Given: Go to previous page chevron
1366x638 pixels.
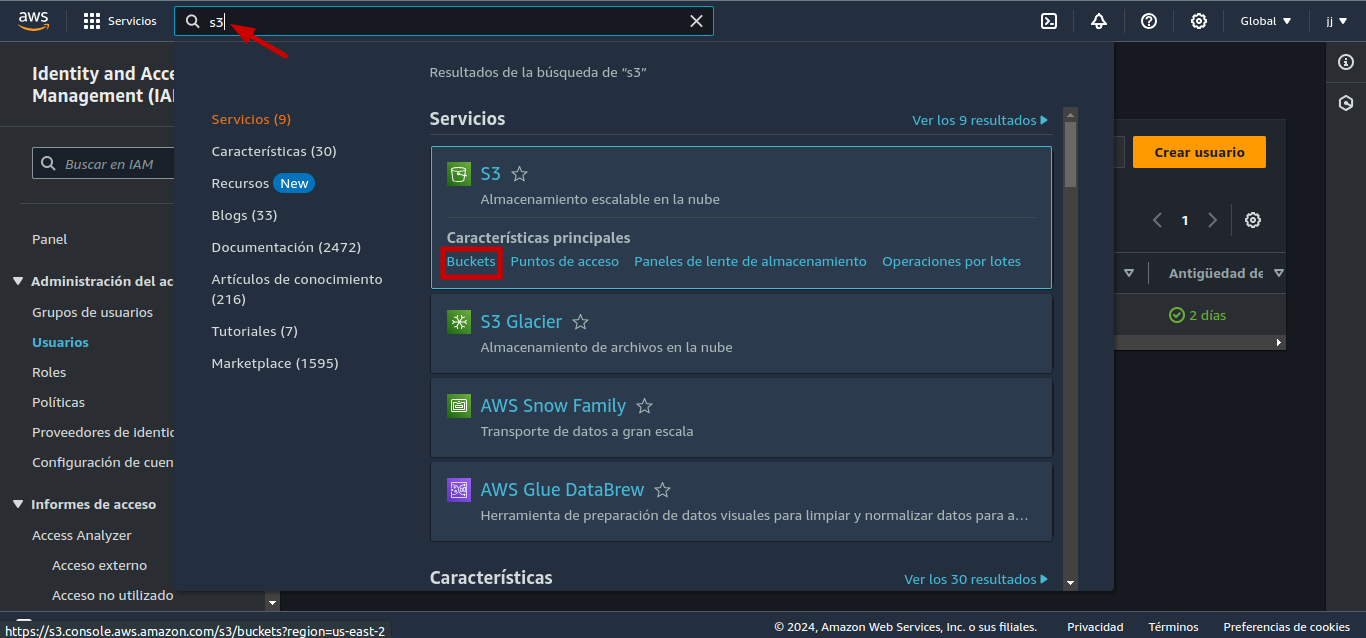Looking at the screenshot, I should [1158, 220].
